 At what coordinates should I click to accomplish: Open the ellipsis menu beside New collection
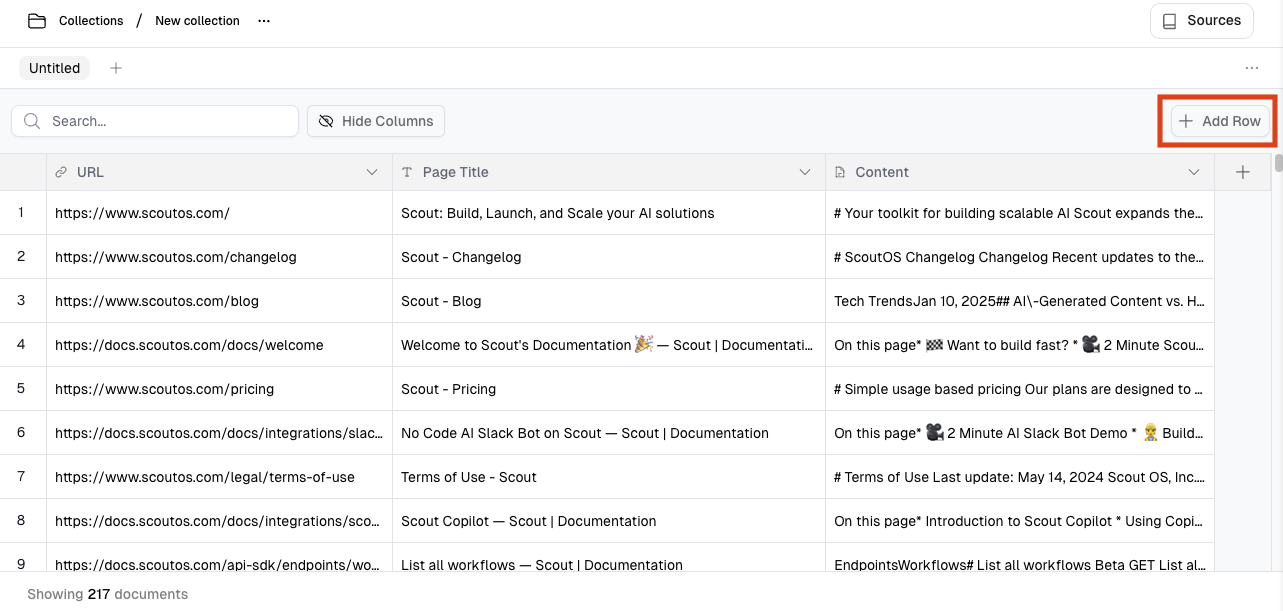[x=264, y=21]
